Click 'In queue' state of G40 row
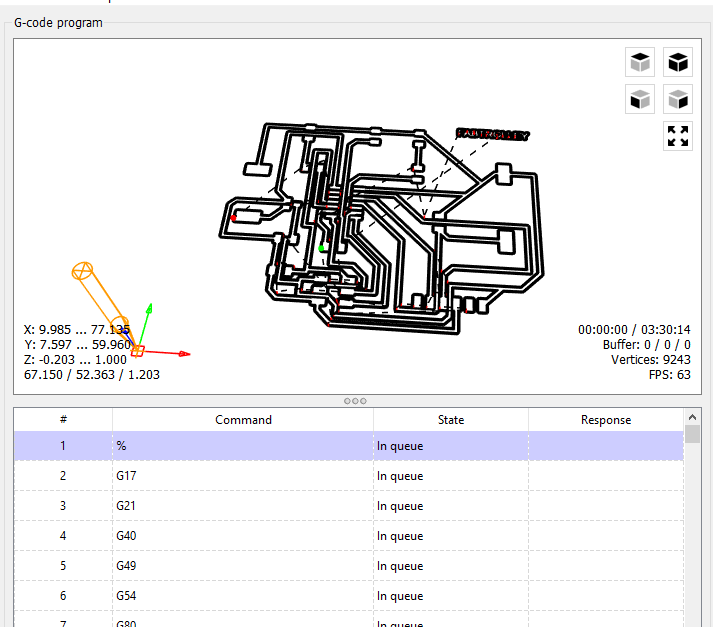The image size is (713, 627). [451, 536]
